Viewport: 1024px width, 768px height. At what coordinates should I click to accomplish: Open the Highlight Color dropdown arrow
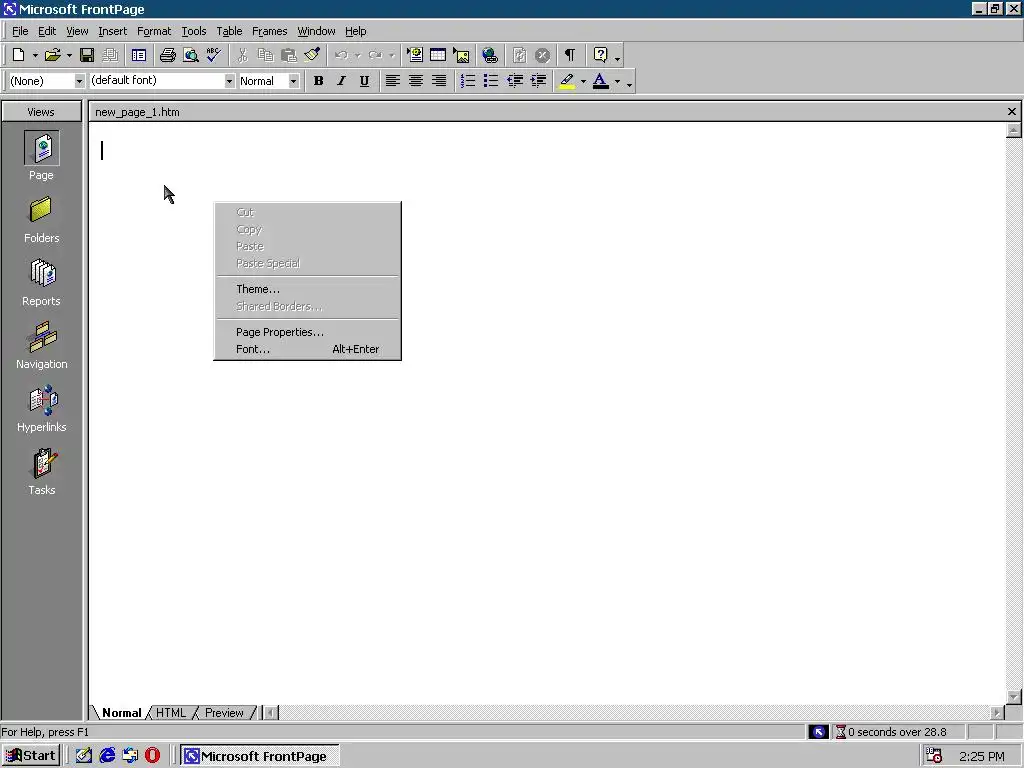click(583, 81)
